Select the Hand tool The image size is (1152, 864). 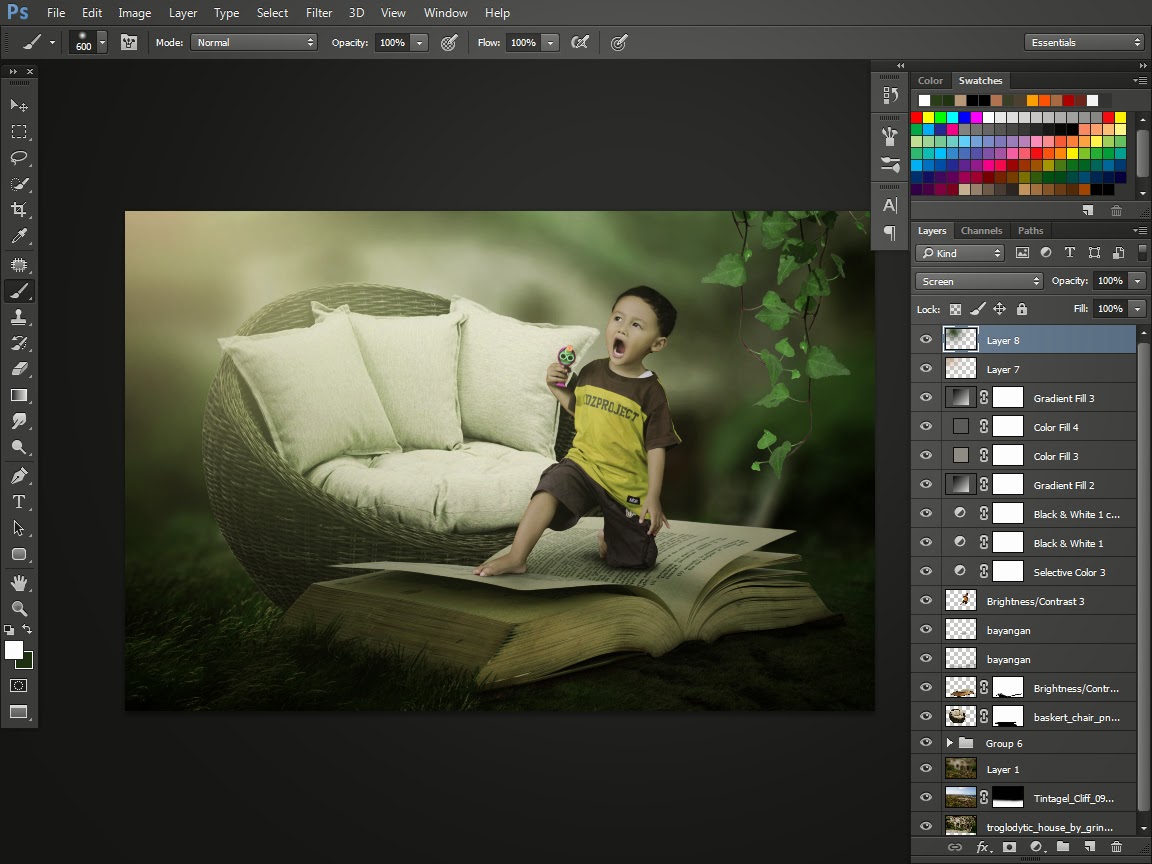[18, 582]
